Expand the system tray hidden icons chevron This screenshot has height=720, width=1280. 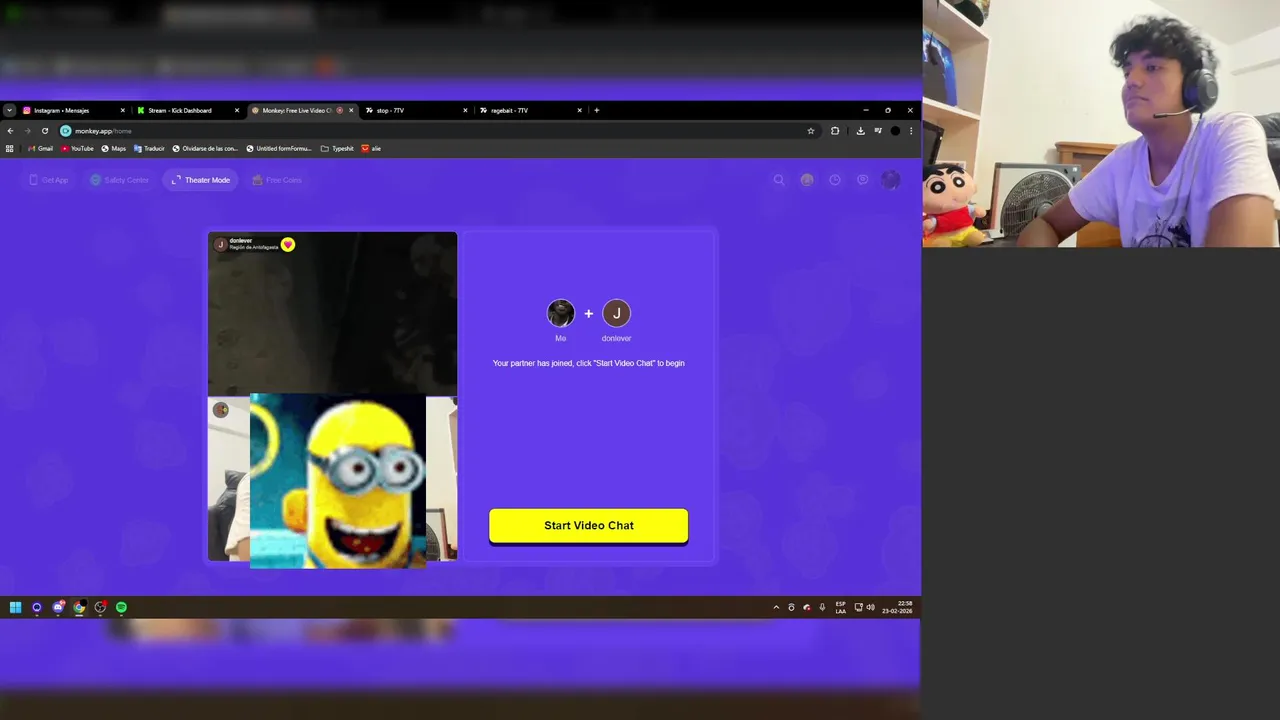point(776,607)
